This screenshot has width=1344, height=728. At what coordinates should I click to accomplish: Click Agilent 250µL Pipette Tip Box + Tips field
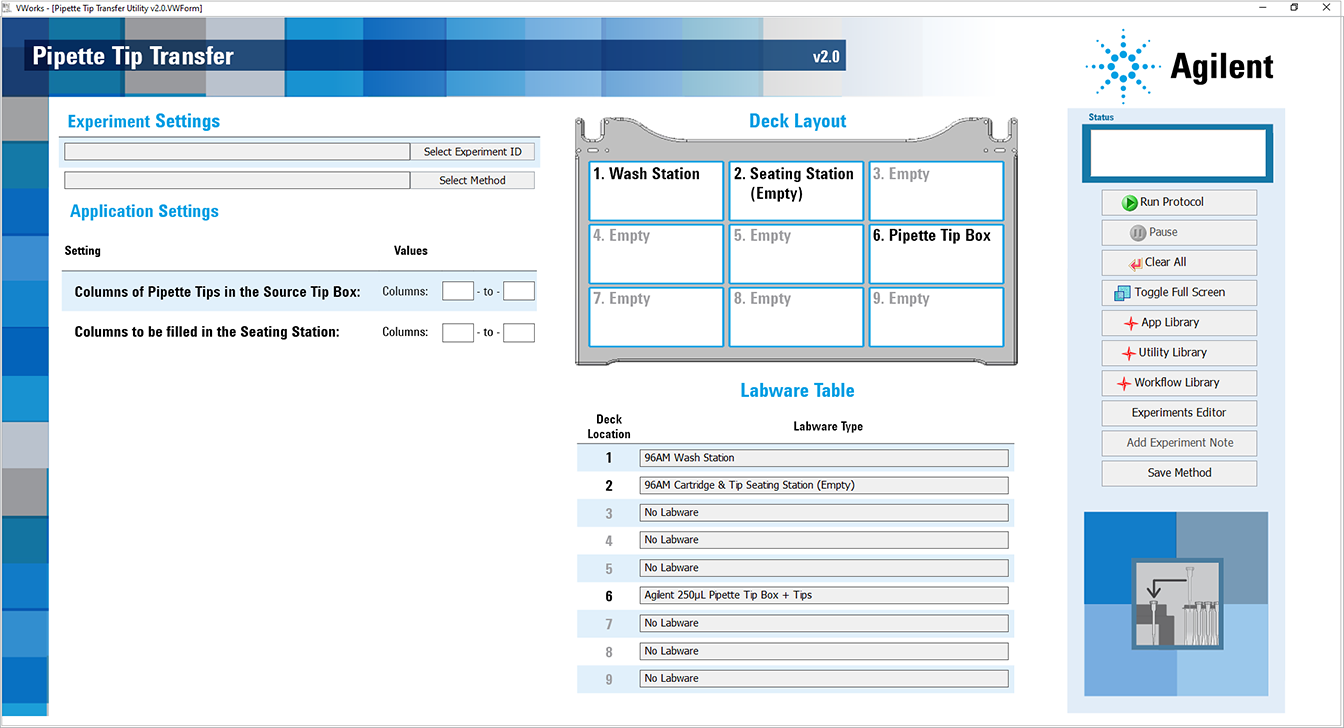pos(824,595)
